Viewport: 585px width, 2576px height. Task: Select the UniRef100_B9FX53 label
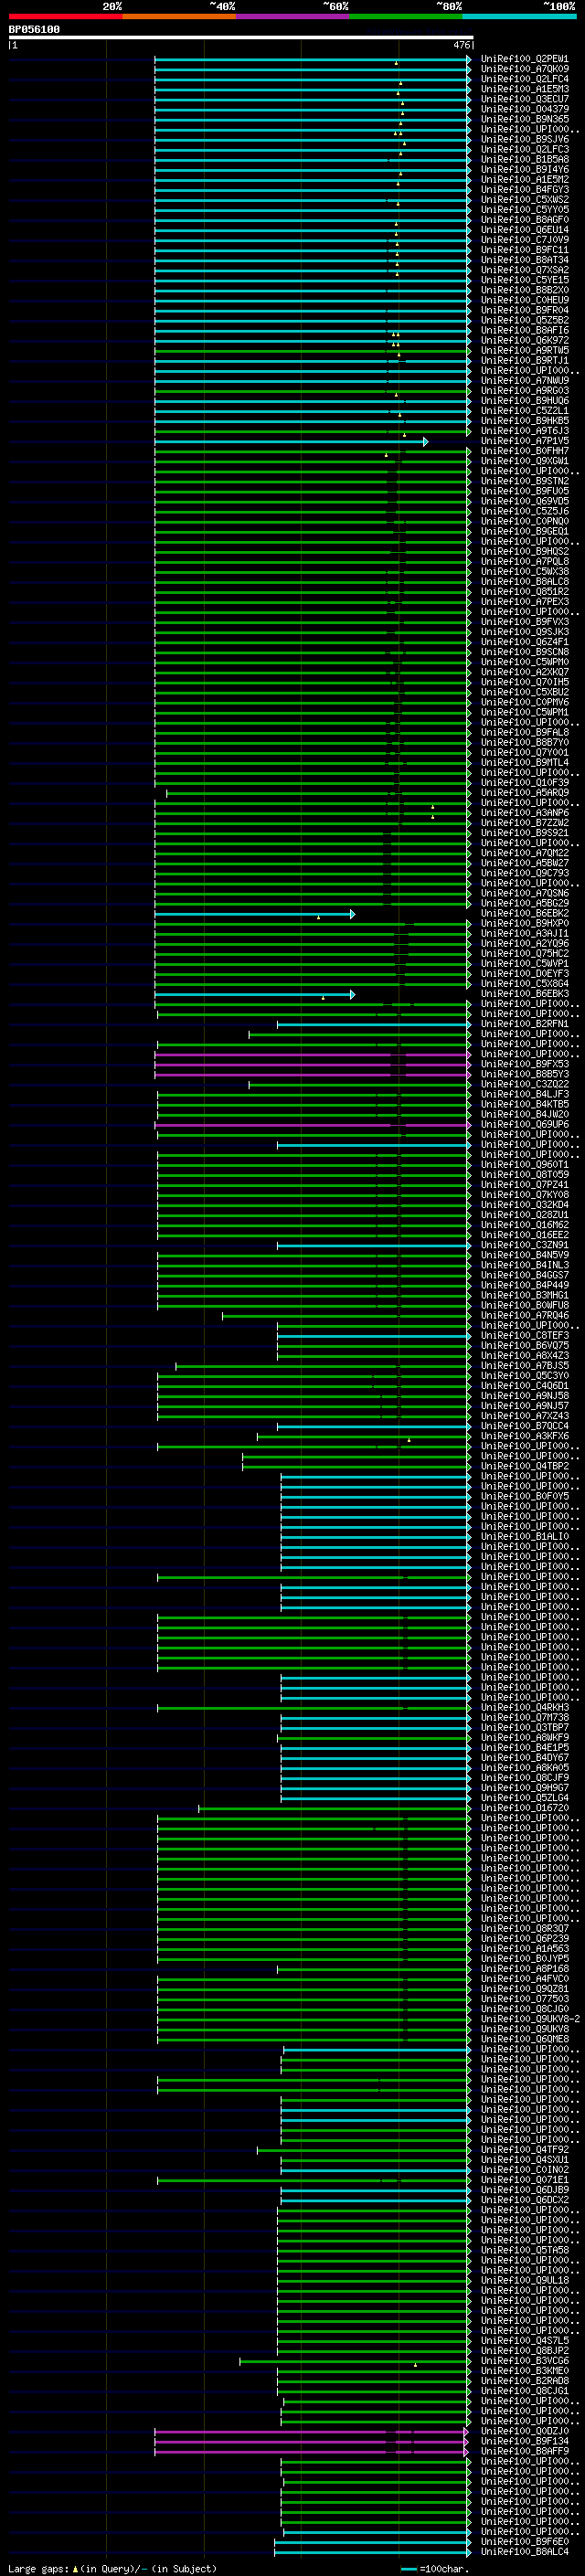tap(524, 1064)
